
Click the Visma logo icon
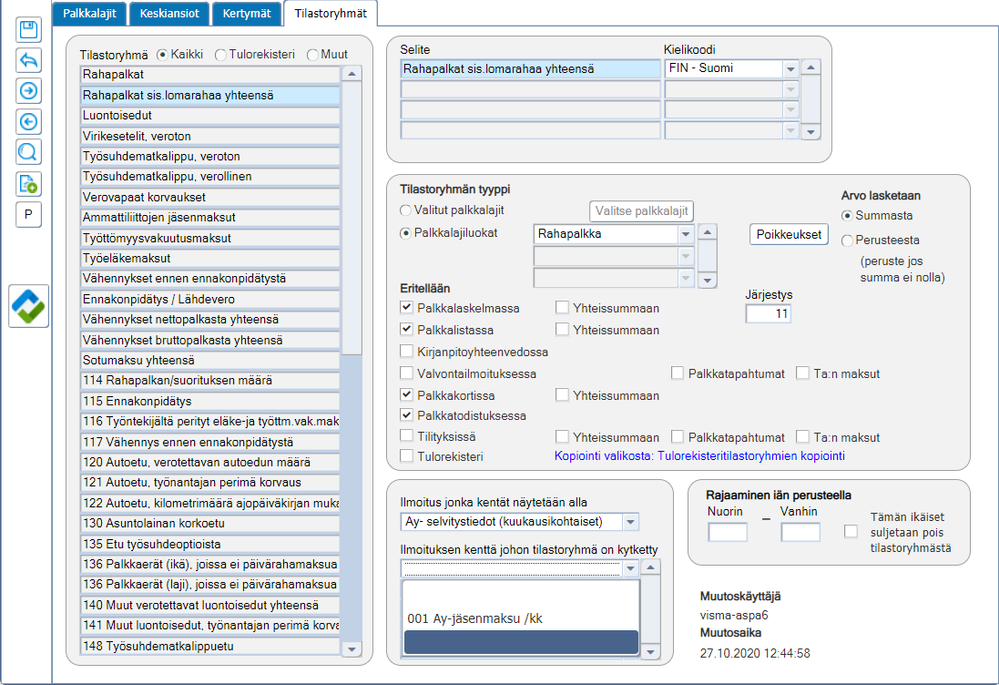tap(29, 306)
